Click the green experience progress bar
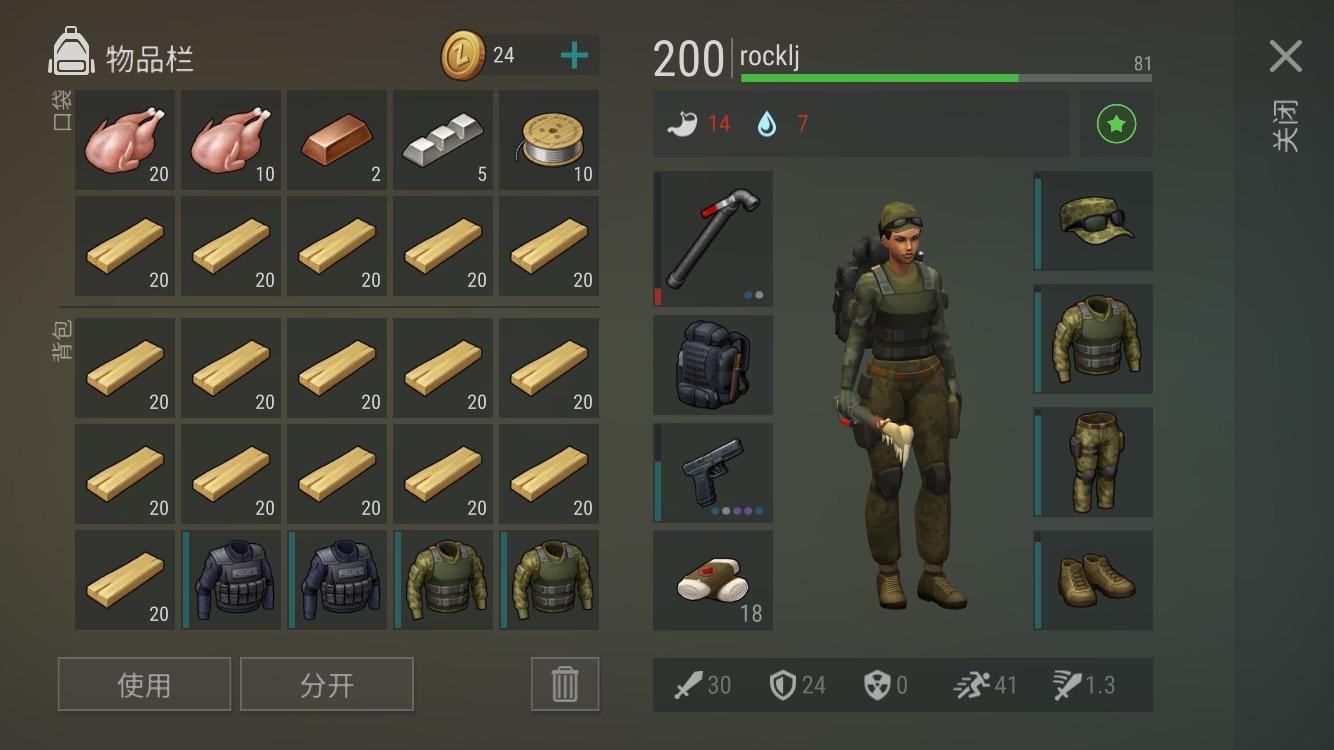The height and width of the screenshot is (750, 1334). (946, 77)
